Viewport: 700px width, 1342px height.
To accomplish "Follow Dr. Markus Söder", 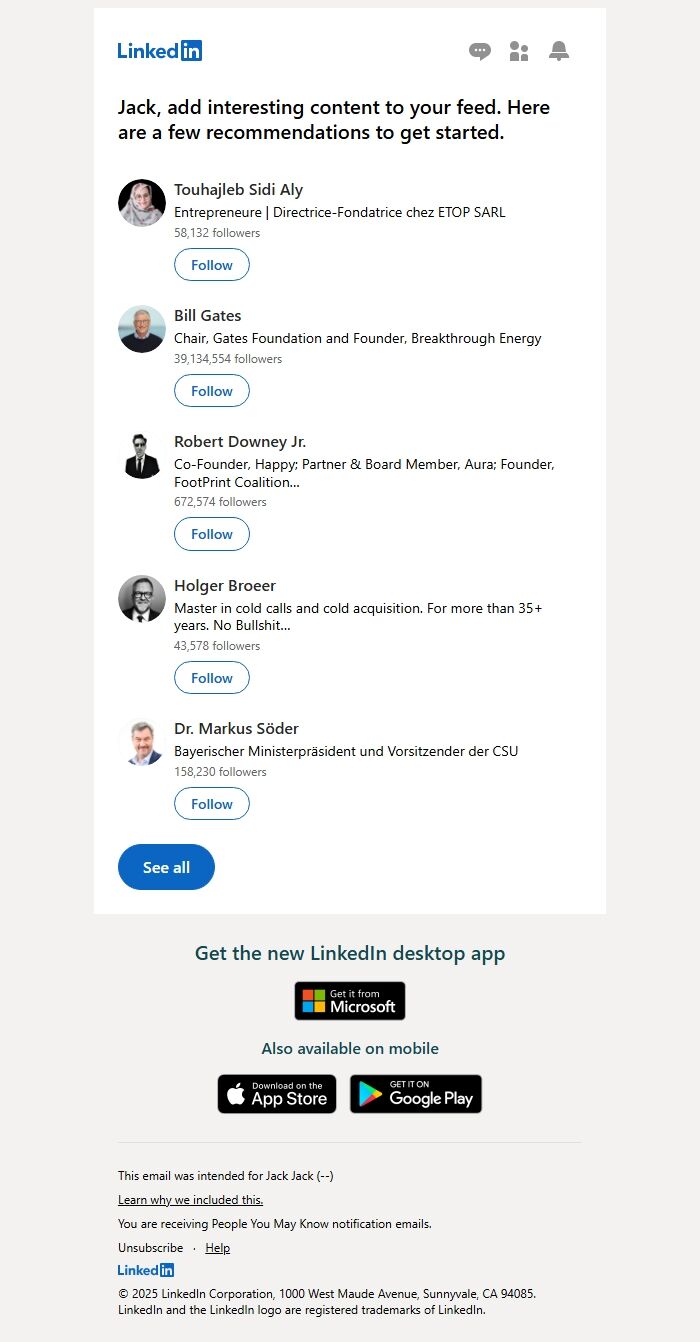I will coord(212,803).
